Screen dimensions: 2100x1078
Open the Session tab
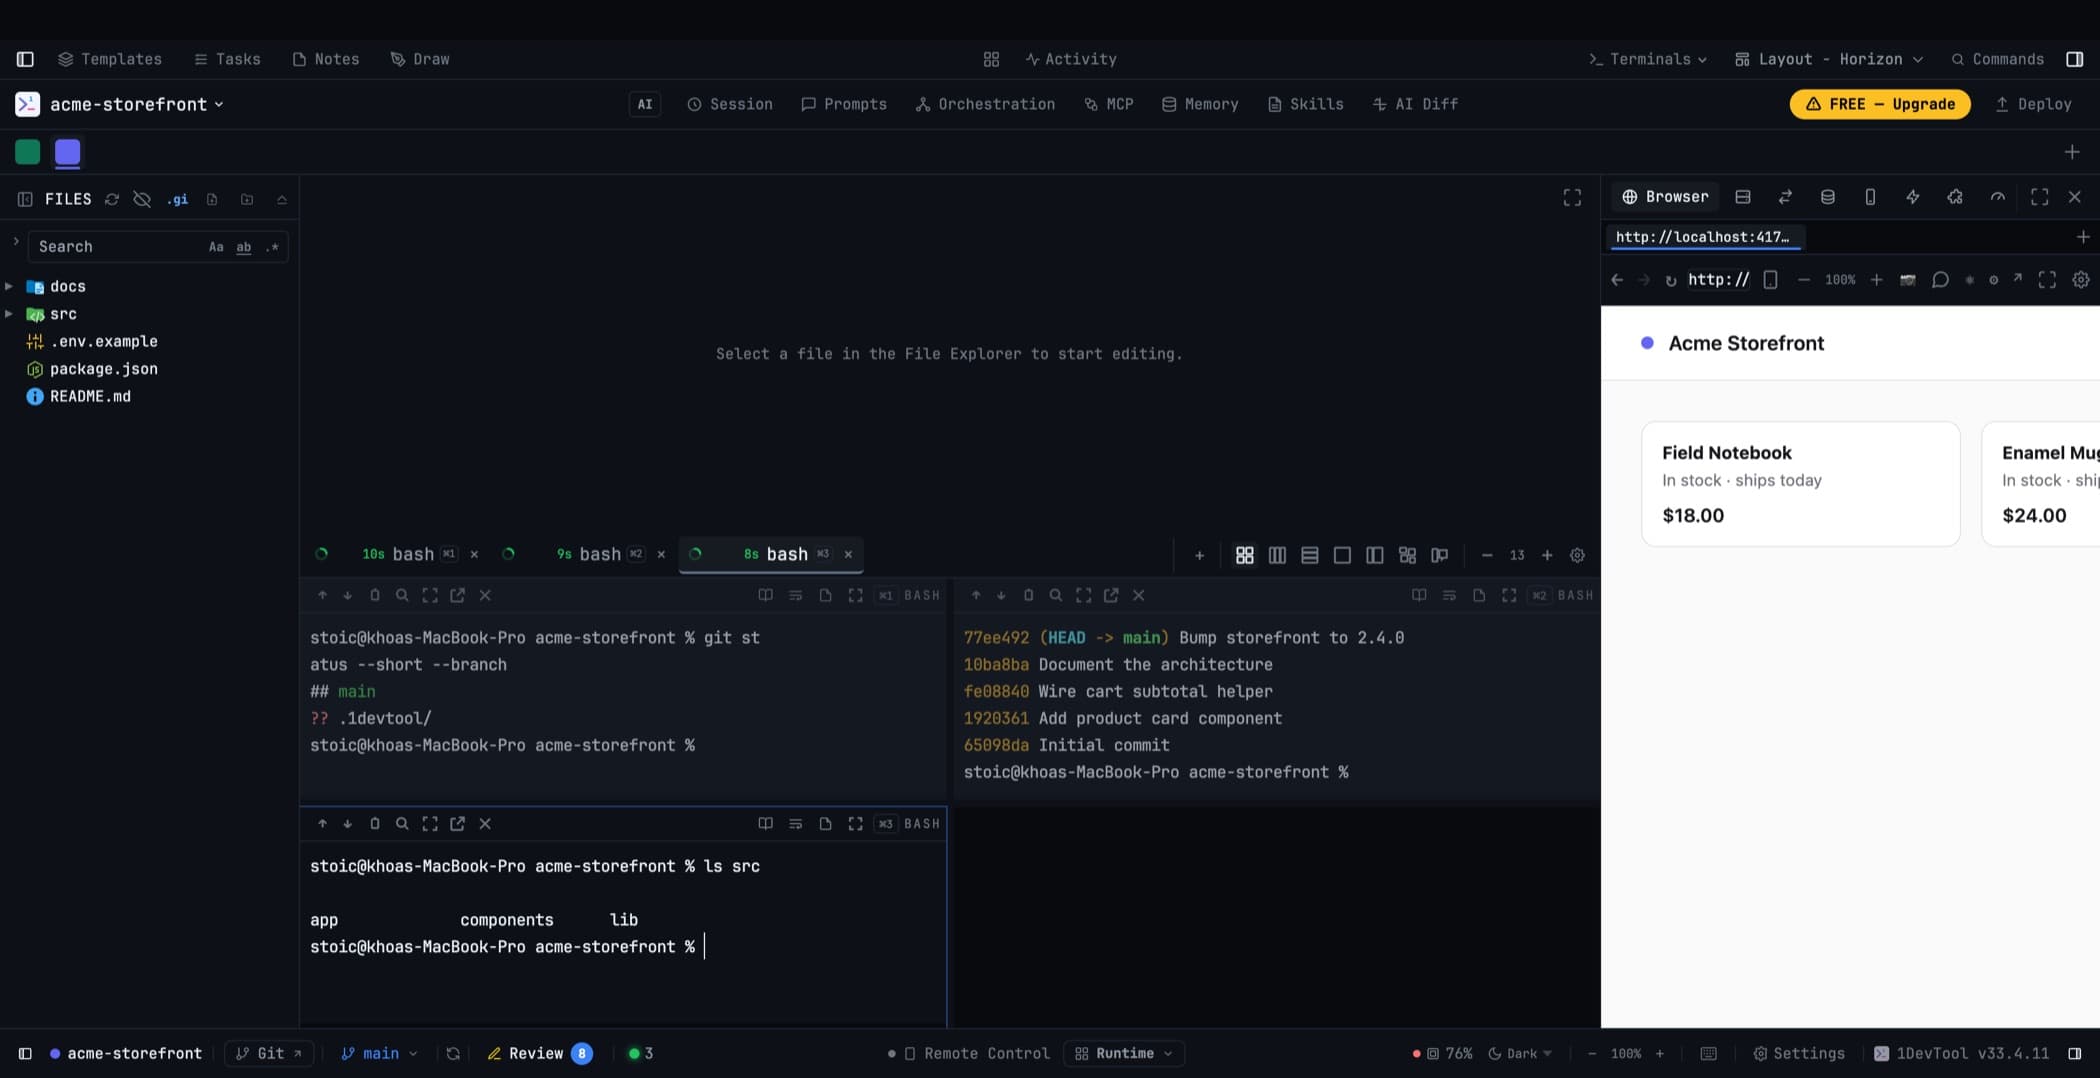tap(730, 104)
